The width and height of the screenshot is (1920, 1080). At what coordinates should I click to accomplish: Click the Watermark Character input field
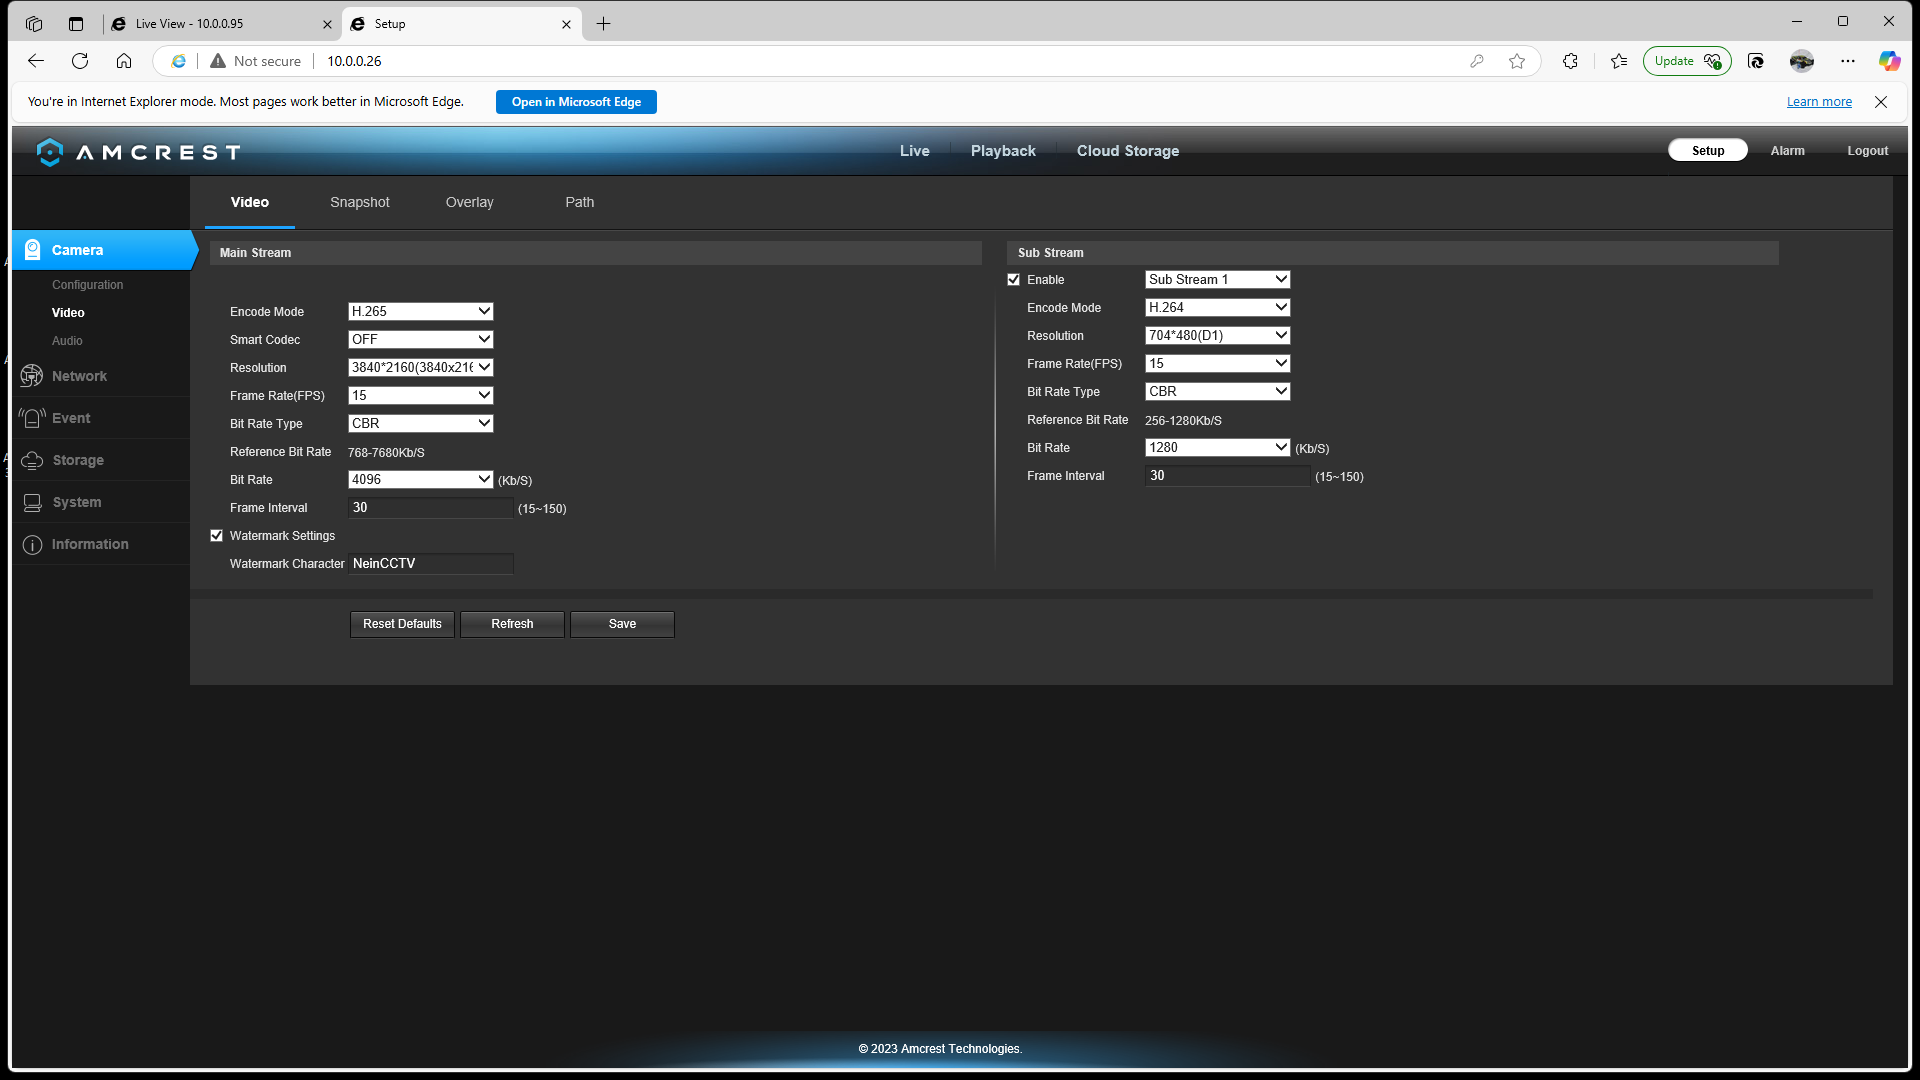[x=431, y=564]
